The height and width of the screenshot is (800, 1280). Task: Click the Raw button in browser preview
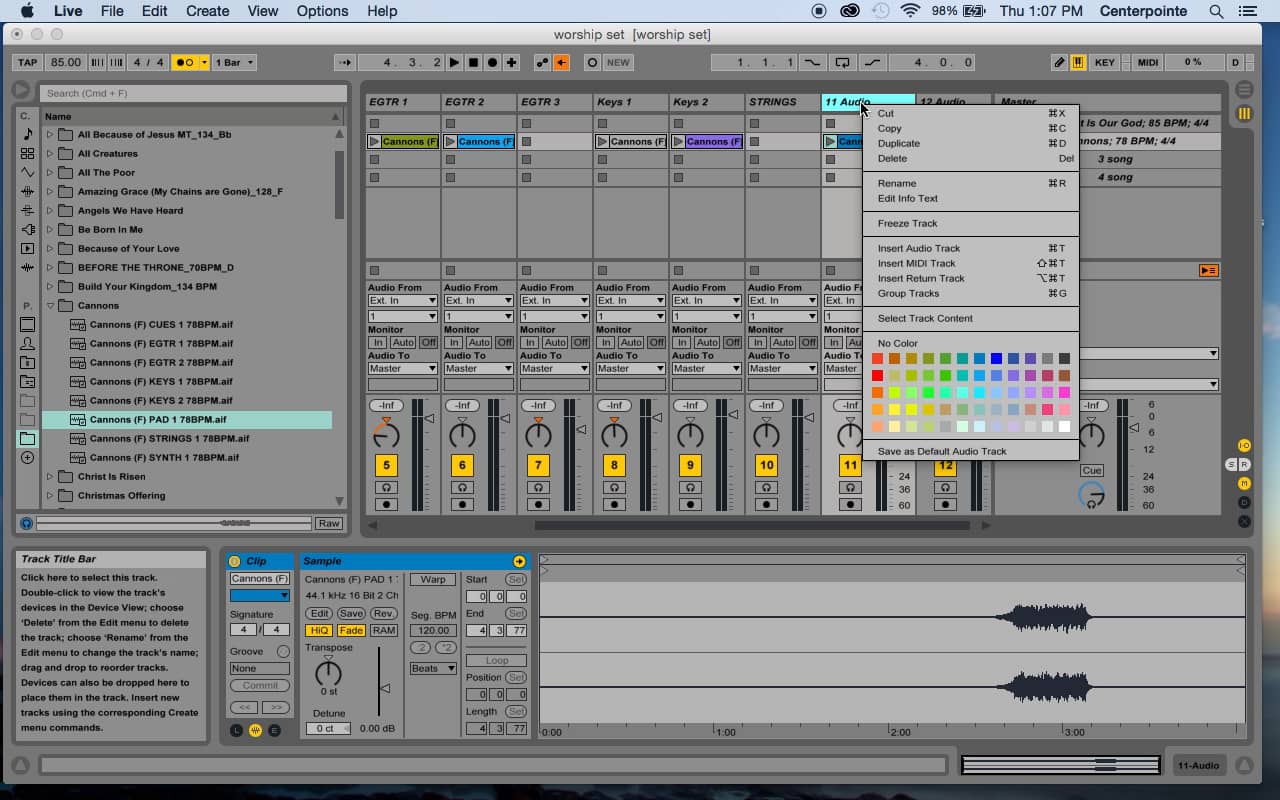pos(329,523)
